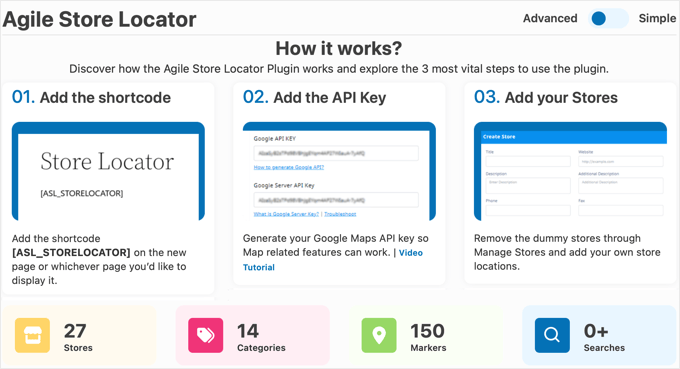Viewport: 680px width, 369px height.
Task: Click the Google API Key preview image
Action: point(339,171)
